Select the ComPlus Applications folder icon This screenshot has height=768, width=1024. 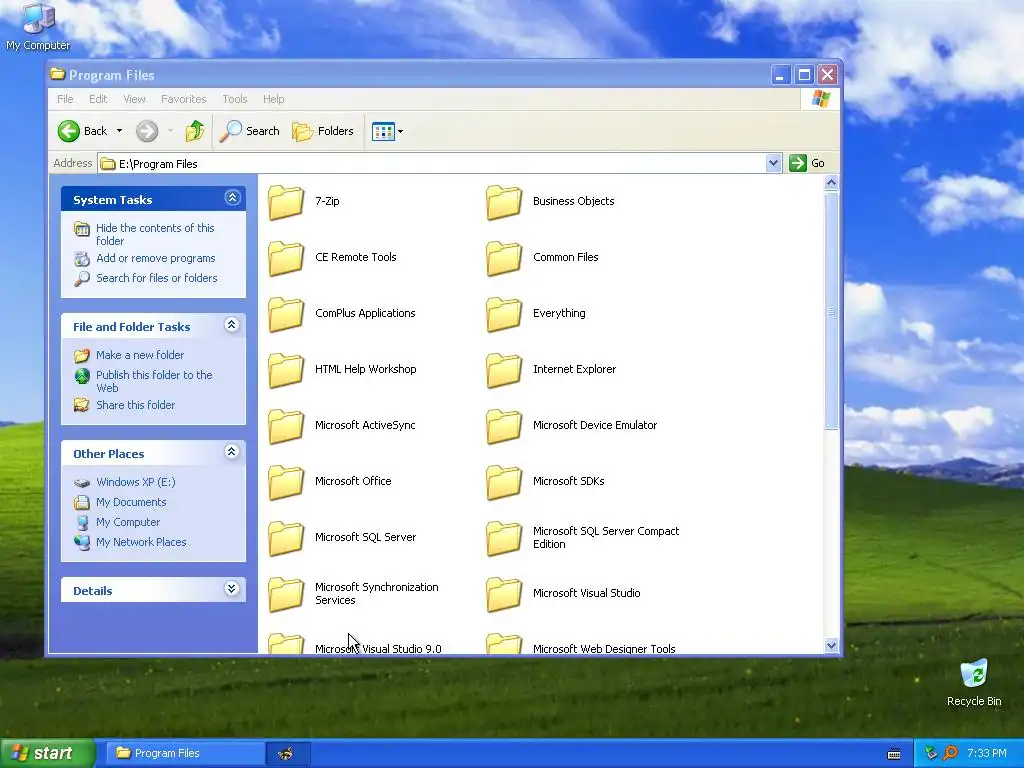click(x=286, y=313)
